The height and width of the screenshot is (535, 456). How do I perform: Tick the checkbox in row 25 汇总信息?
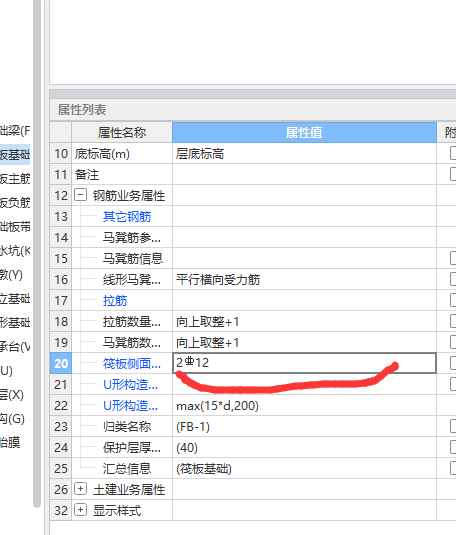pos(453,468)
